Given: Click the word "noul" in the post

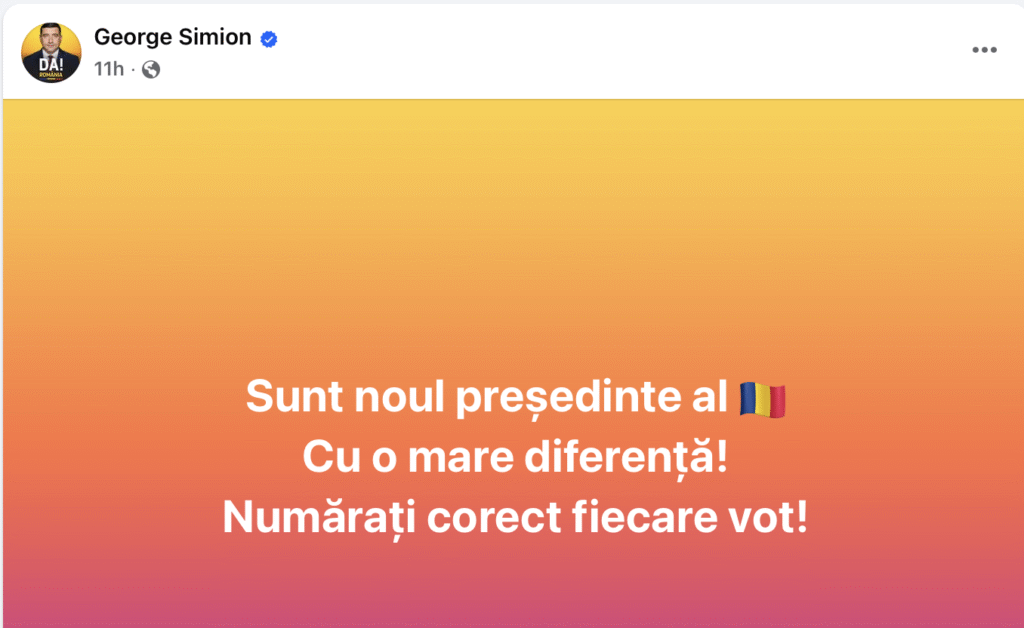Looking at the screenshot, I should [399, 396].
